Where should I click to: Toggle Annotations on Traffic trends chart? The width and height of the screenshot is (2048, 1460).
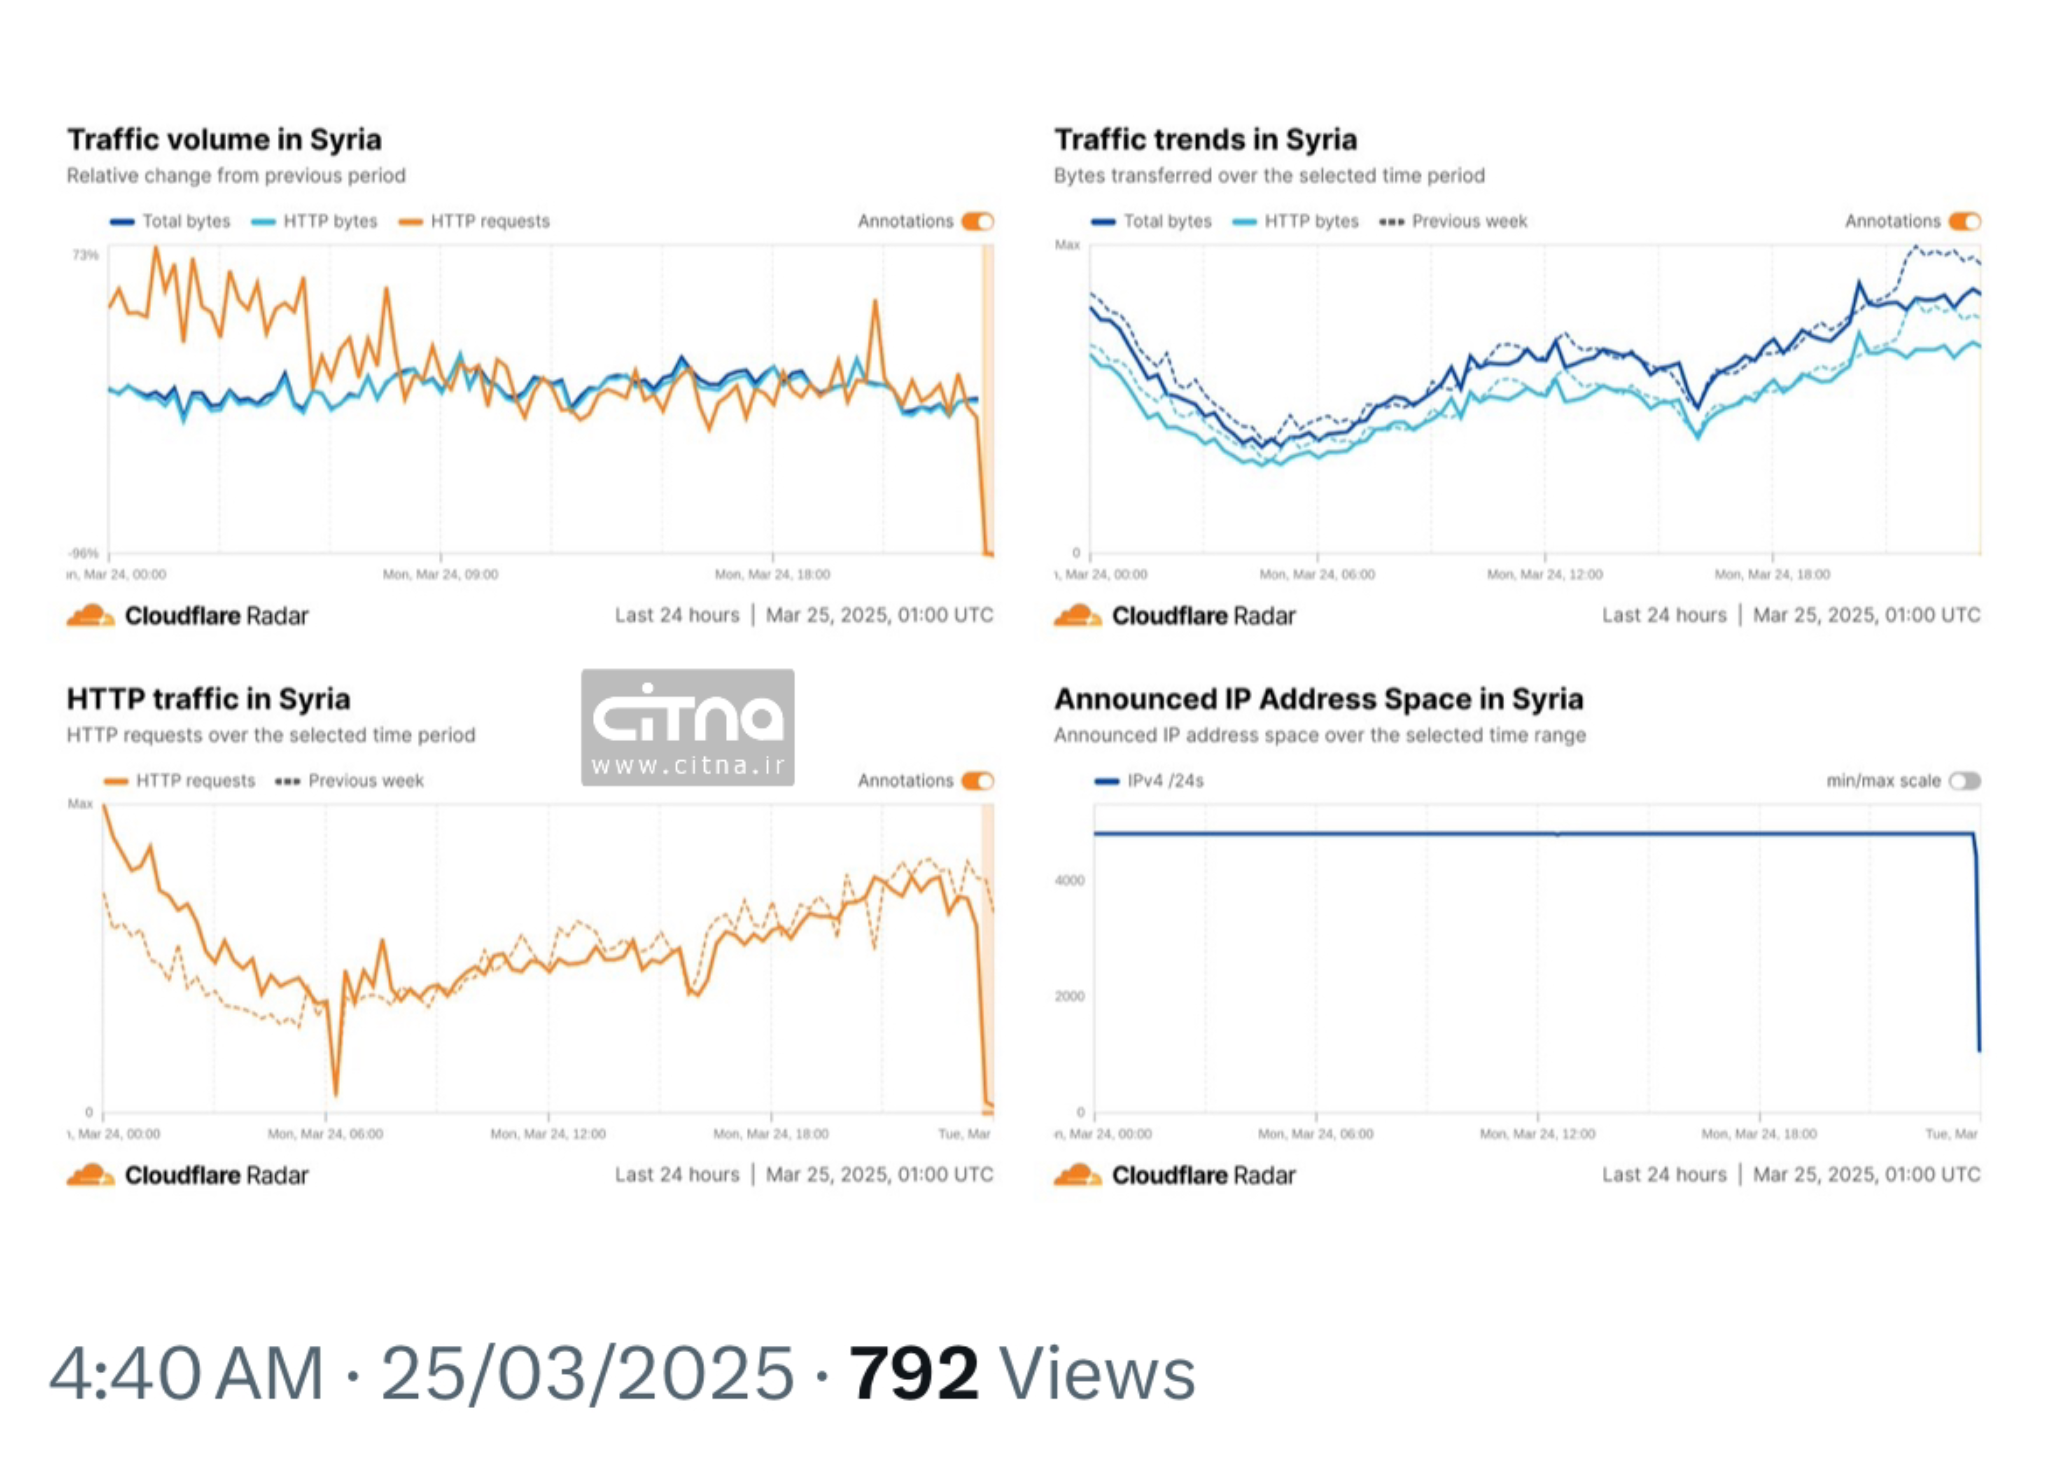pos(1964,221)
